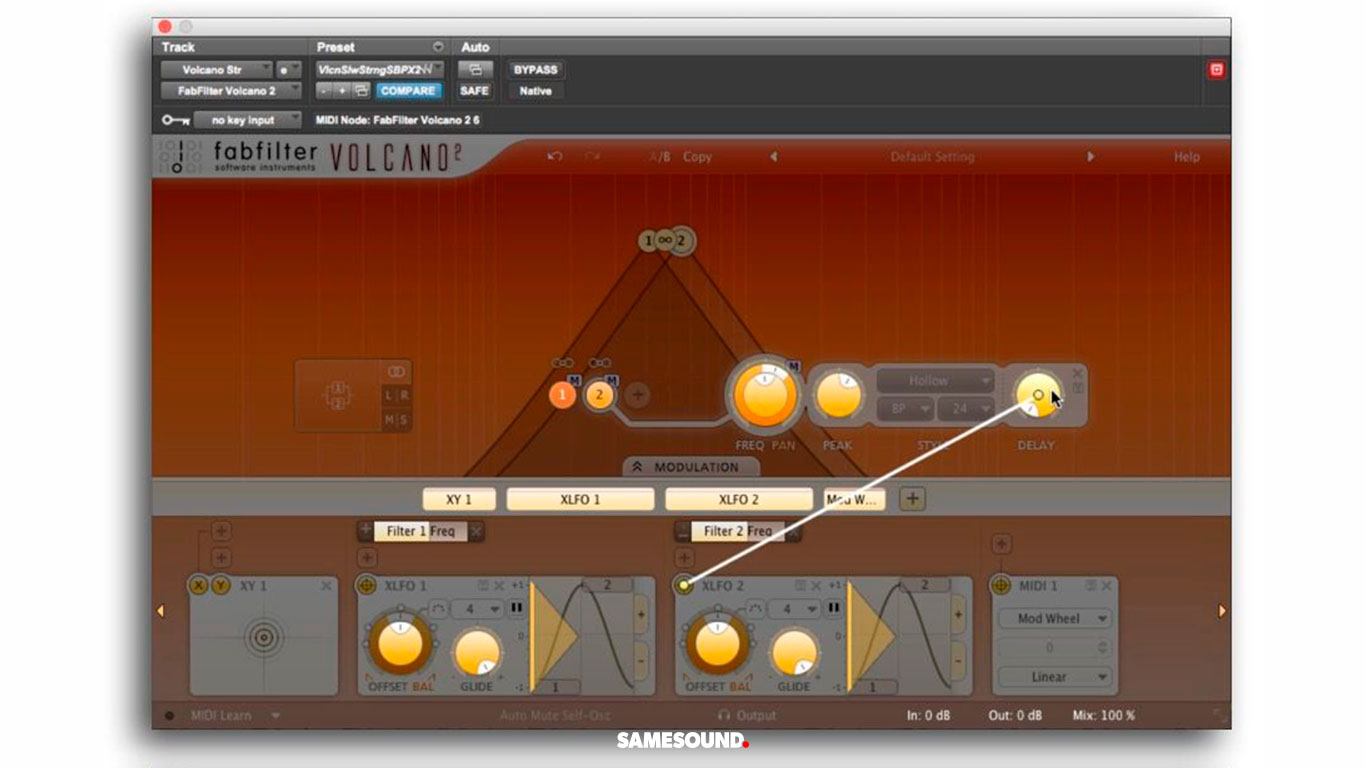Select the XLFO 2 source tab
This screenshot has height=768, width=1366.
pos(739,499)
